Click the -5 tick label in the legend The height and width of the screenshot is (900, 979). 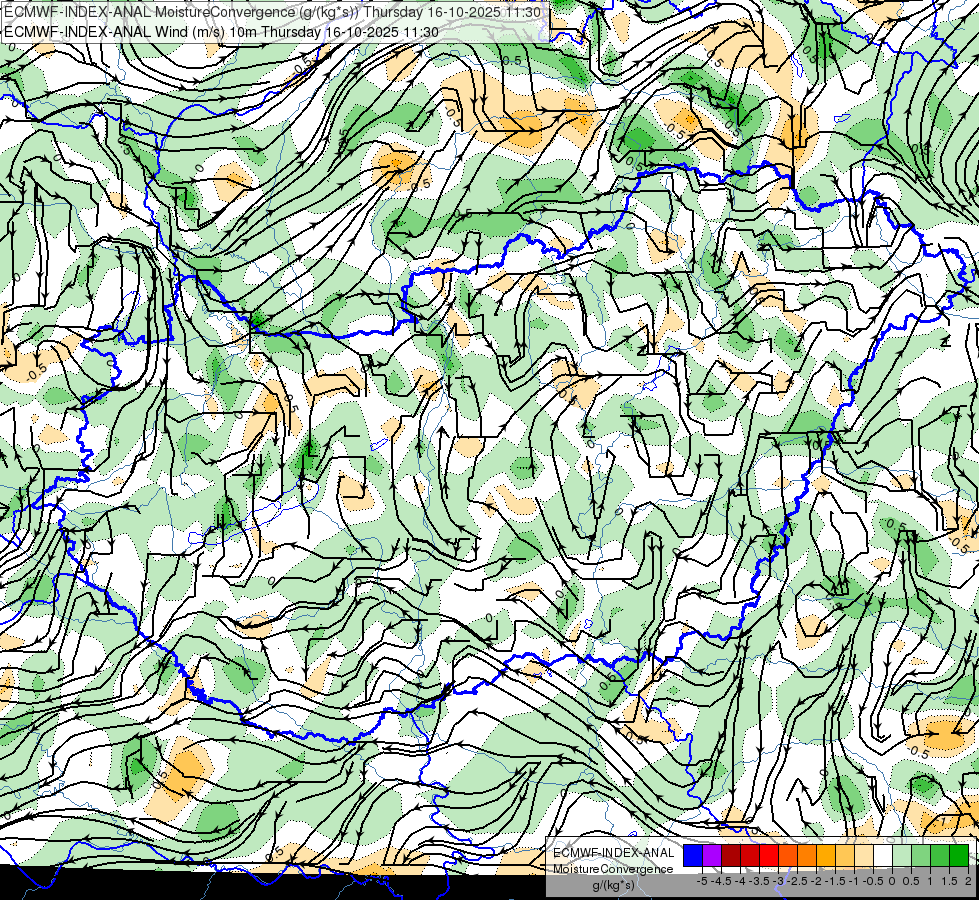pyautogui.click(x=702, y=881)
